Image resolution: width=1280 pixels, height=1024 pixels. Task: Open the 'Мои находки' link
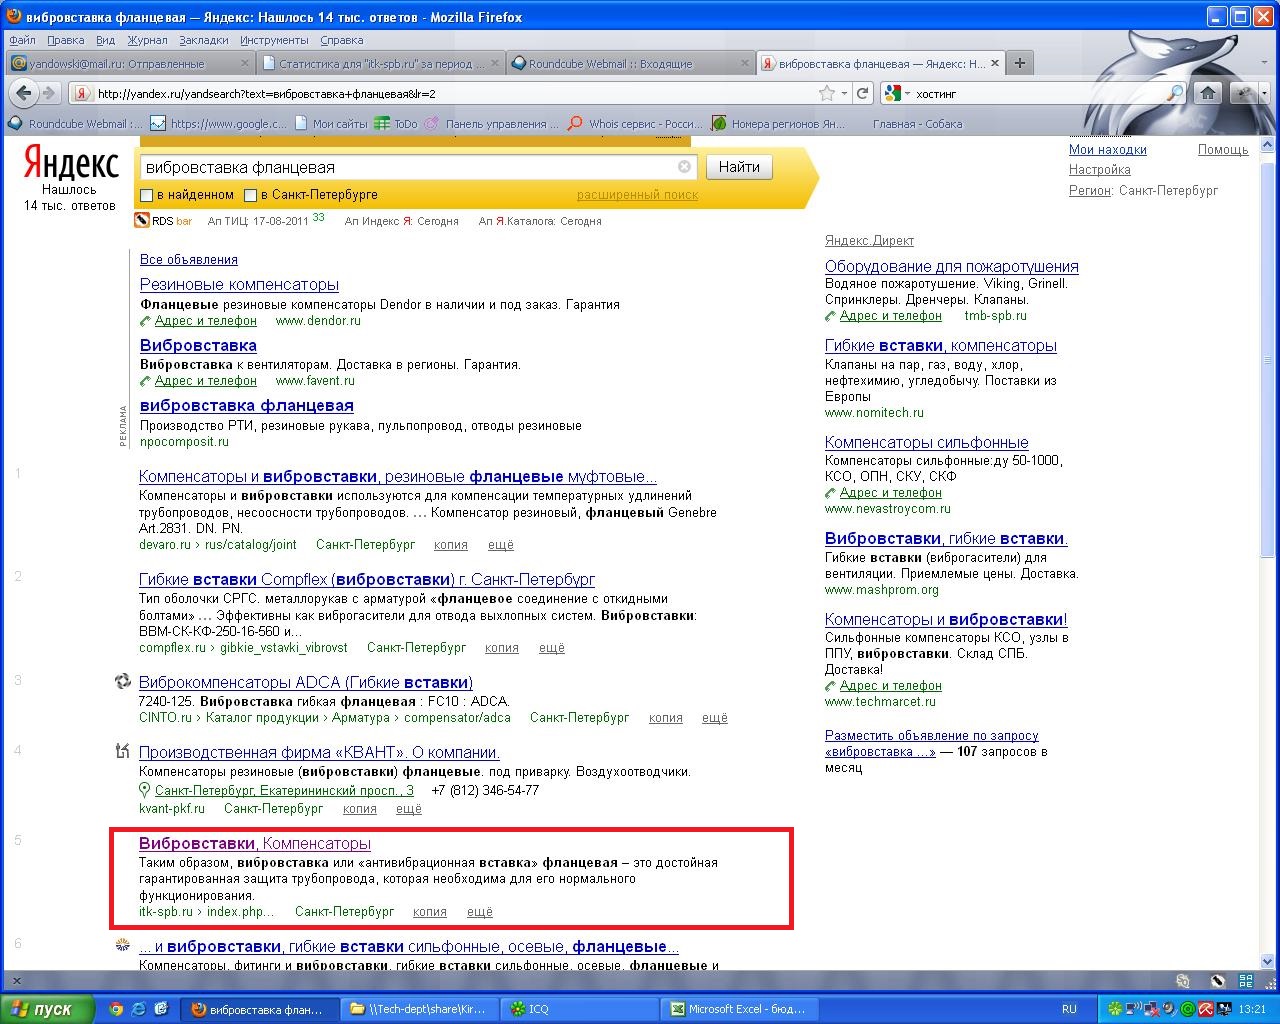pyautogui.click(x=1108, y=150)
